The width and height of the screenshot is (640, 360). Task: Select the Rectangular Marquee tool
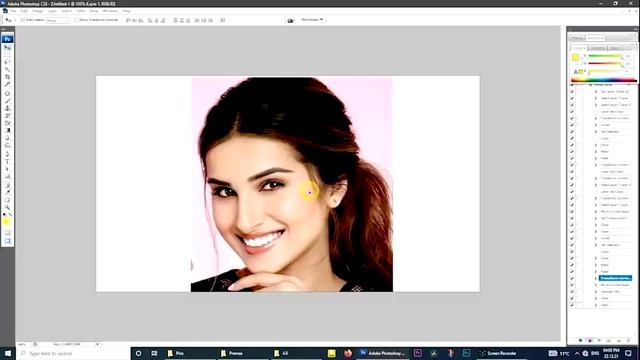[x=7, y=55]
